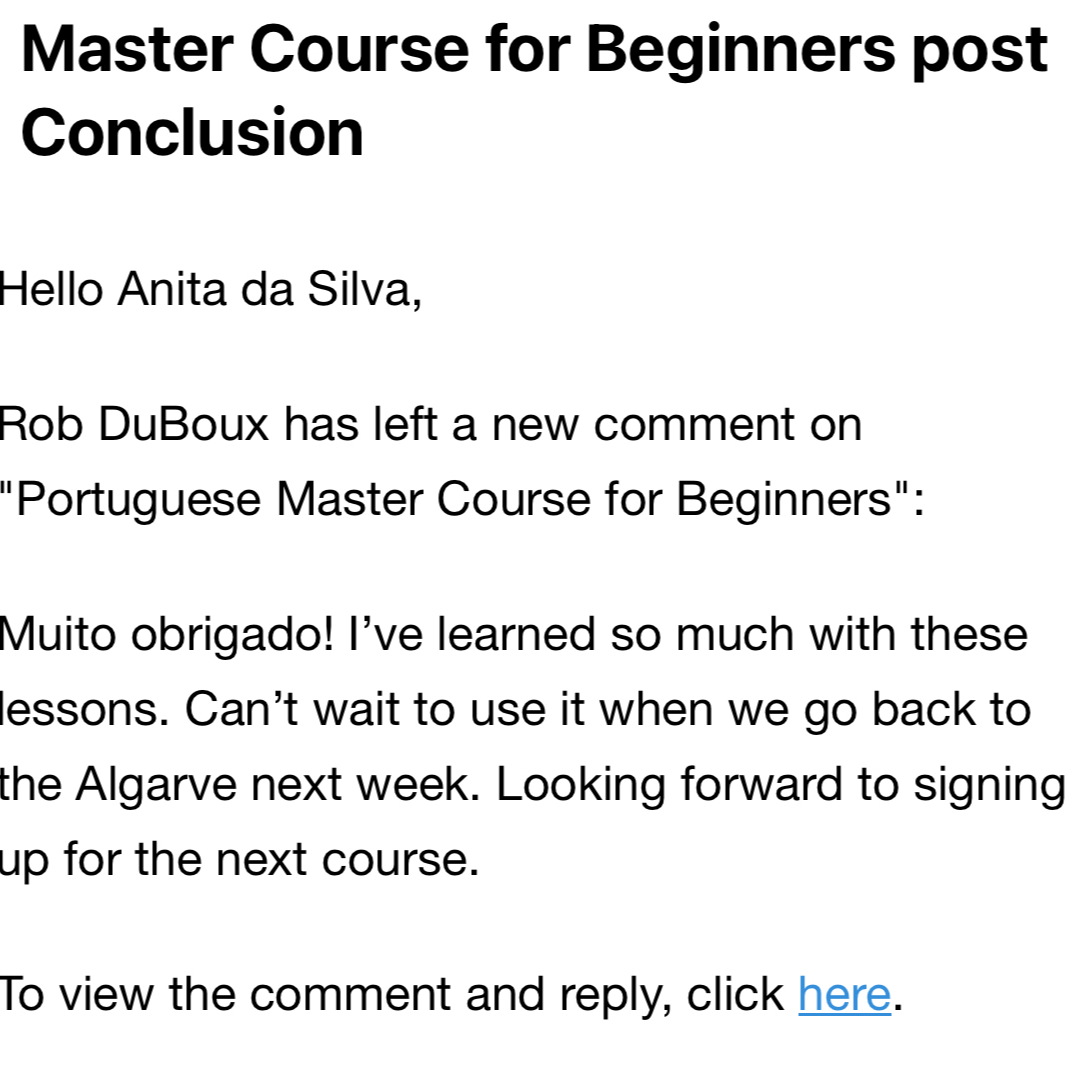The width and height of the screenshot is (1074, 1074).
Task: Click the greeting "Hello Anita da Silva,"
Action: pos(210,290)
